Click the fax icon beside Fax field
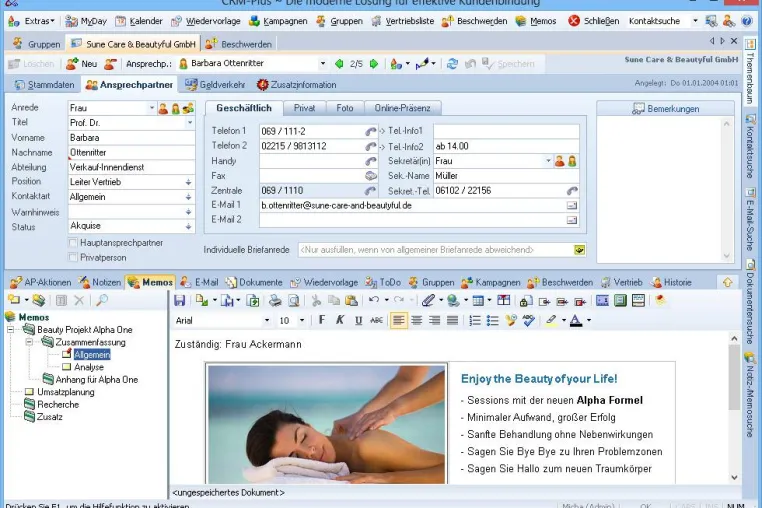Image resolution: width=762 pixels, height=508 pixels. (371, 176)
